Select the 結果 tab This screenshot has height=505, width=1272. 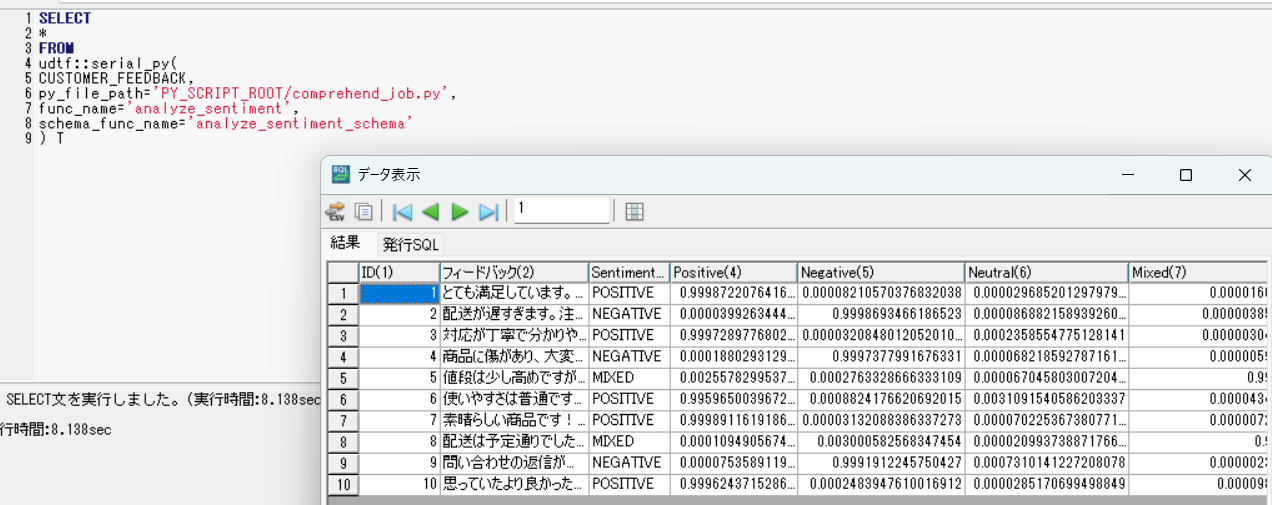tap(345, 243)
